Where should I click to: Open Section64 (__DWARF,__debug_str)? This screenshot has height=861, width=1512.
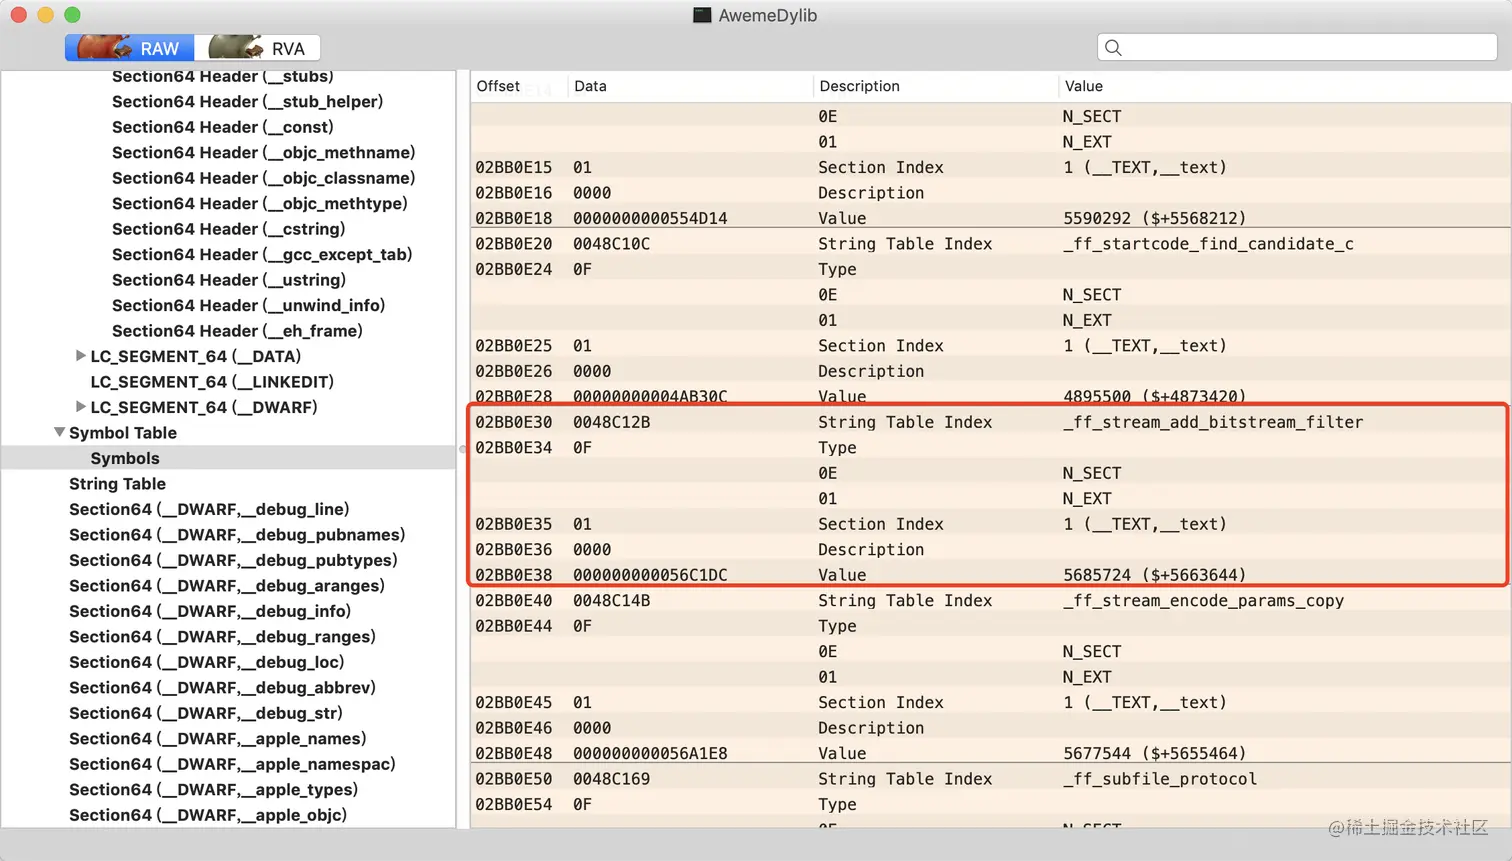(206, 713)
